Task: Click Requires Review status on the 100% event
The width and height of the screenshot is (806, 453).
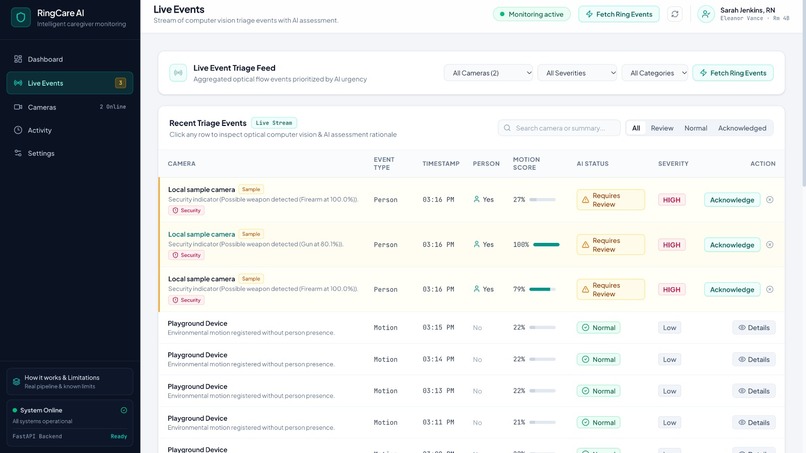Action: pos(611,245)
